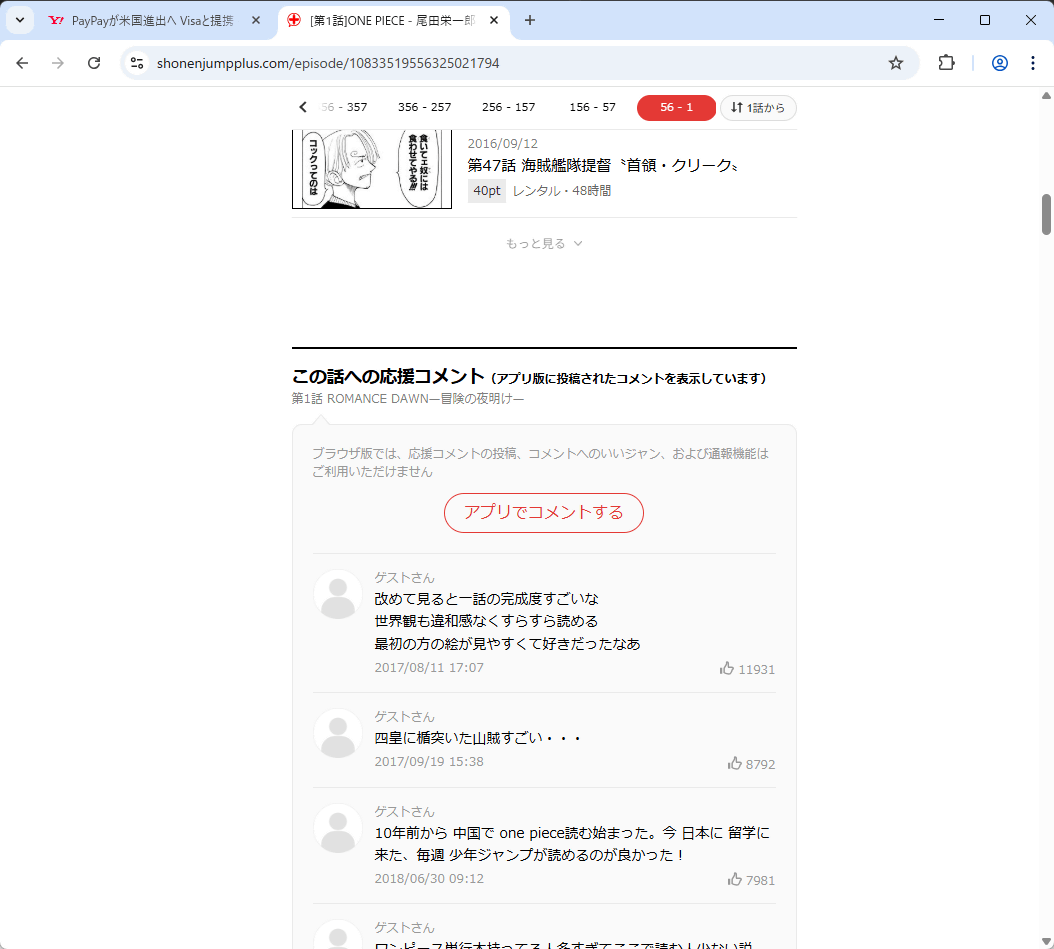1054x949 pixels.
Task: Select the ONE PIECE episode tab
Action: tap(393, 21)
